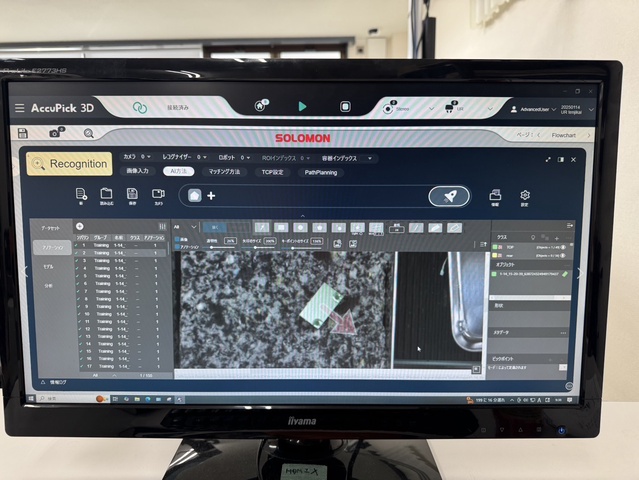Screen dimensions: 639x480
Task: Click the rocket launch button
Action: [x=449, y=197]
